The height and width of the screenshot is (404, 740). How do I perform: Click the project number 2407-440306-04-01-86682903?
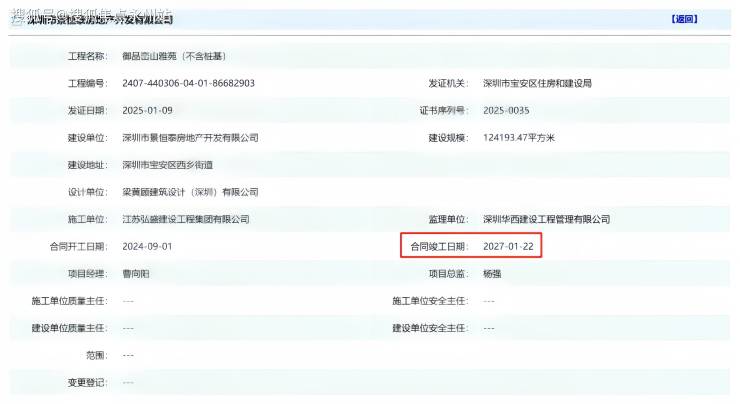(x=188, y=84)
